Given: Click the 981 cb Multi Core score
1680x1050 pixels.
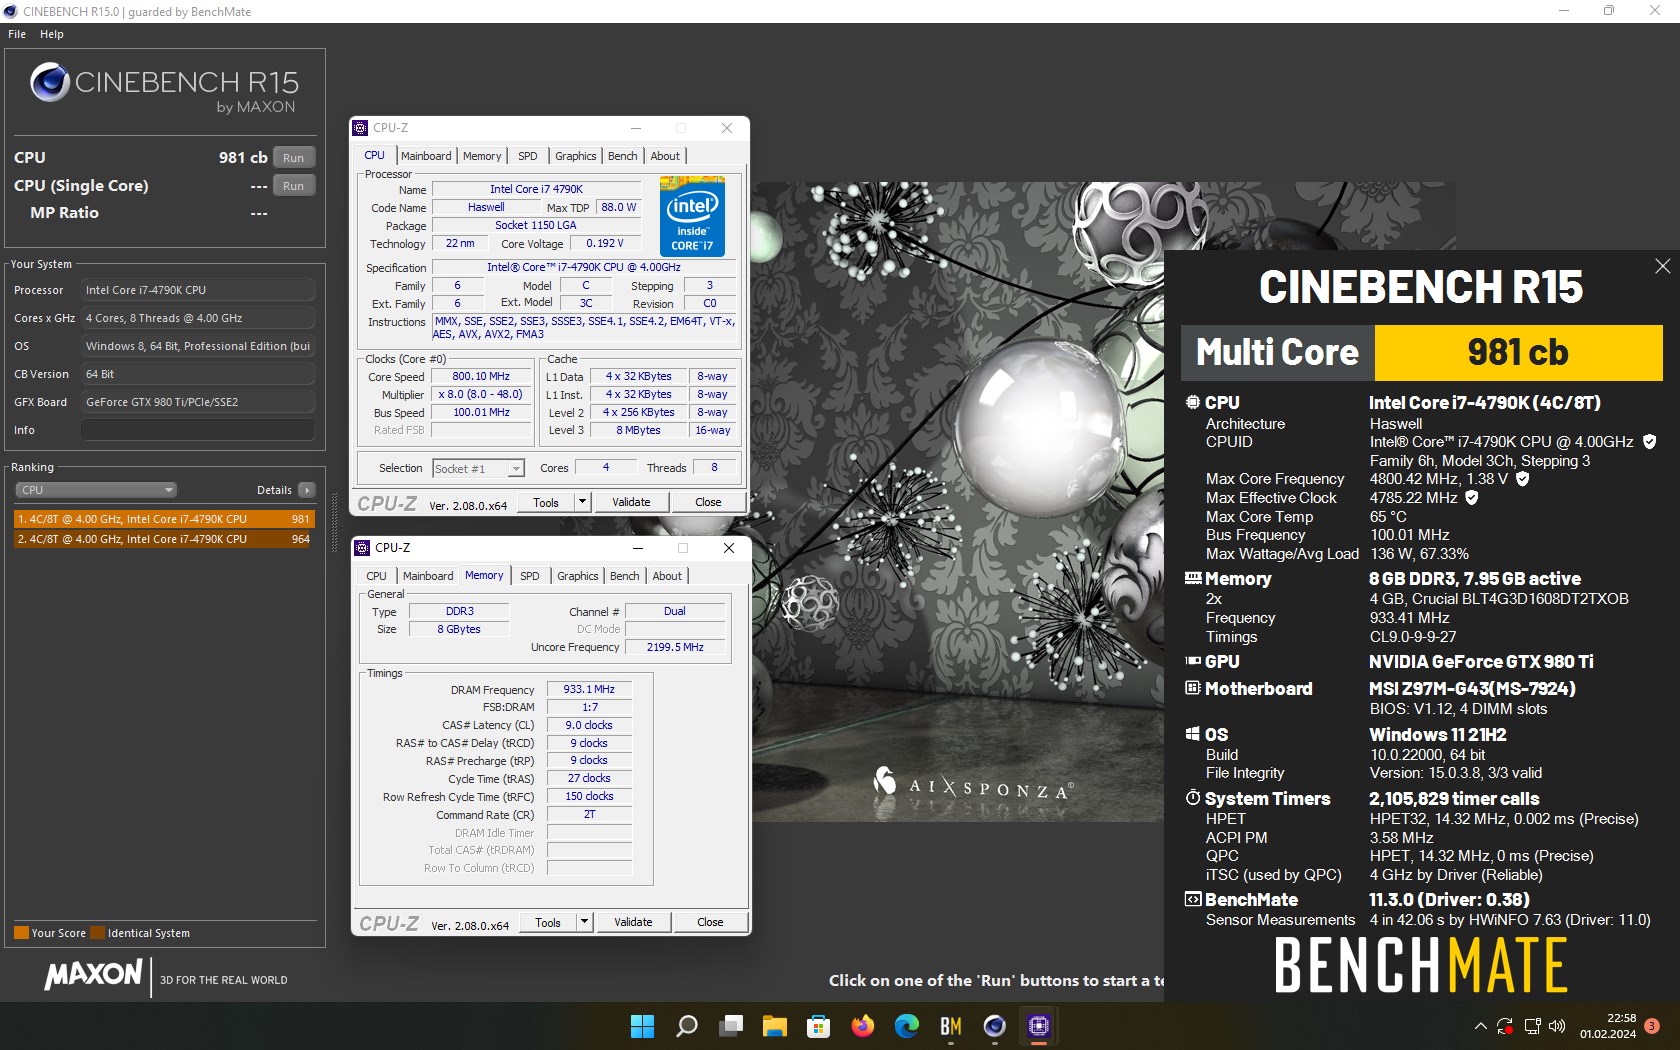Looking at the screenshot, I should point(1518,353).
